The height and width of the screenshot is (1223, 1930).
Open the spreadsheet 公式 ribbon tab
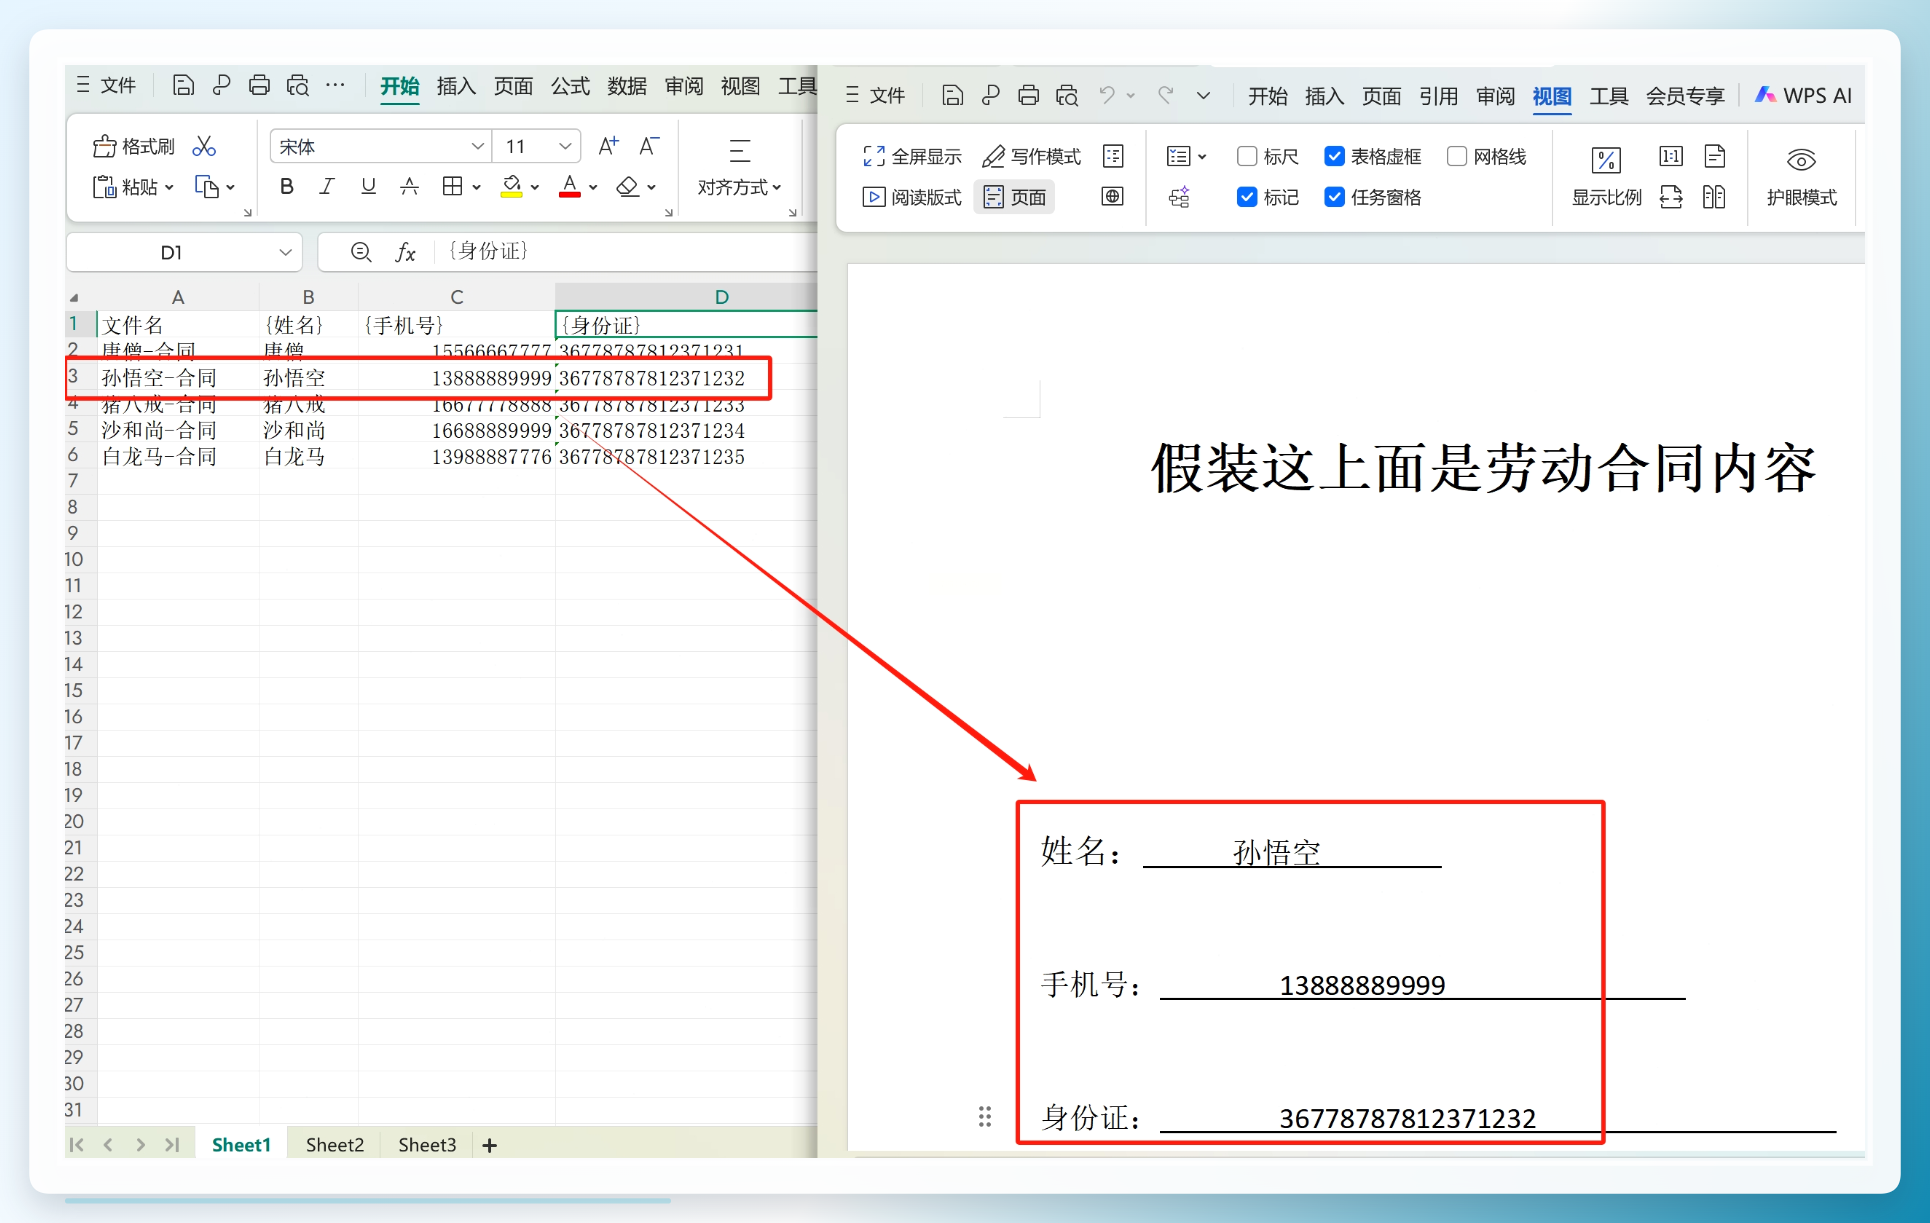pyautogui.click(x=570, y=86)
